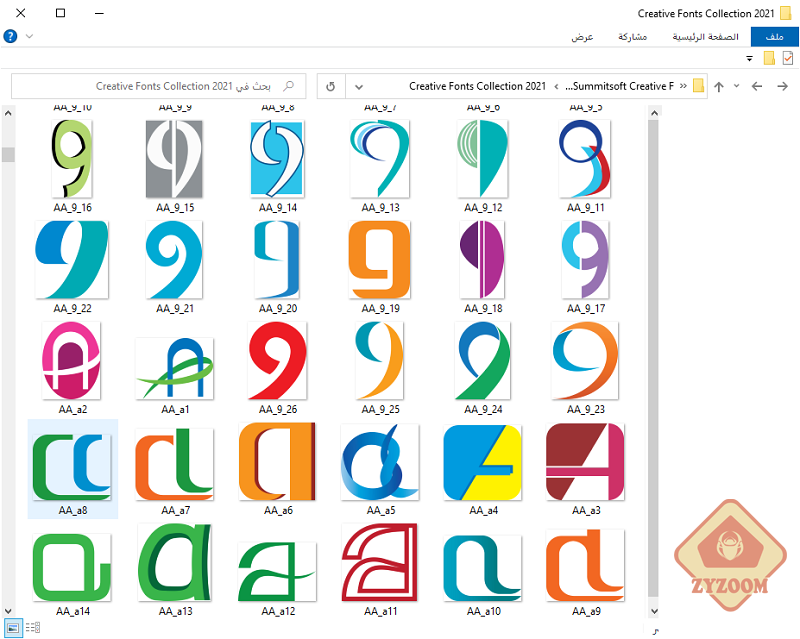Expand the ribbon with chevron beside Help

(x=30, y=36)
